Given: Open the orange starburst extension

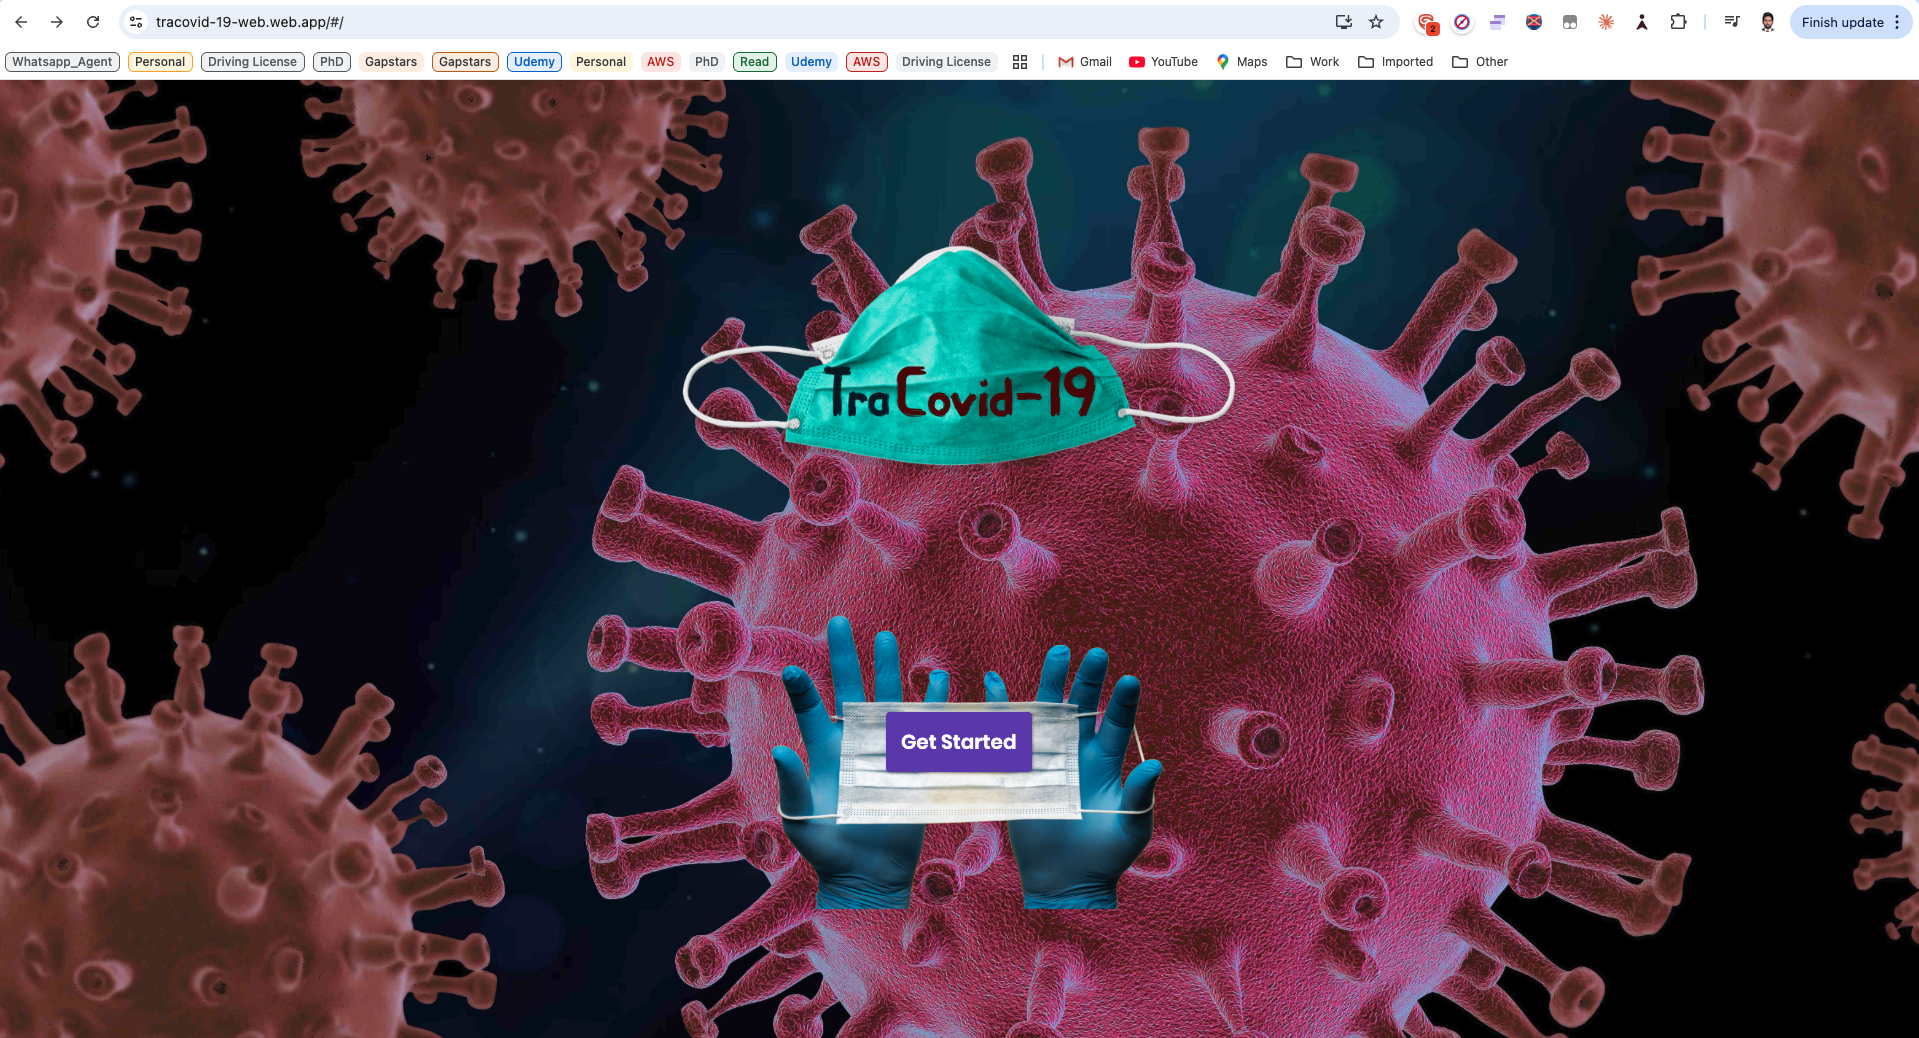Looking at the screenshot, I should click(x=1606, y=22).
